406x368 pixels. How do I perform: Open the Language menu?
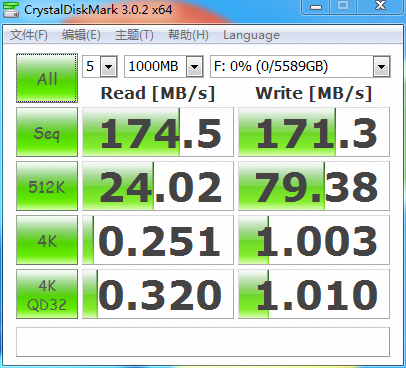point(251,35)
